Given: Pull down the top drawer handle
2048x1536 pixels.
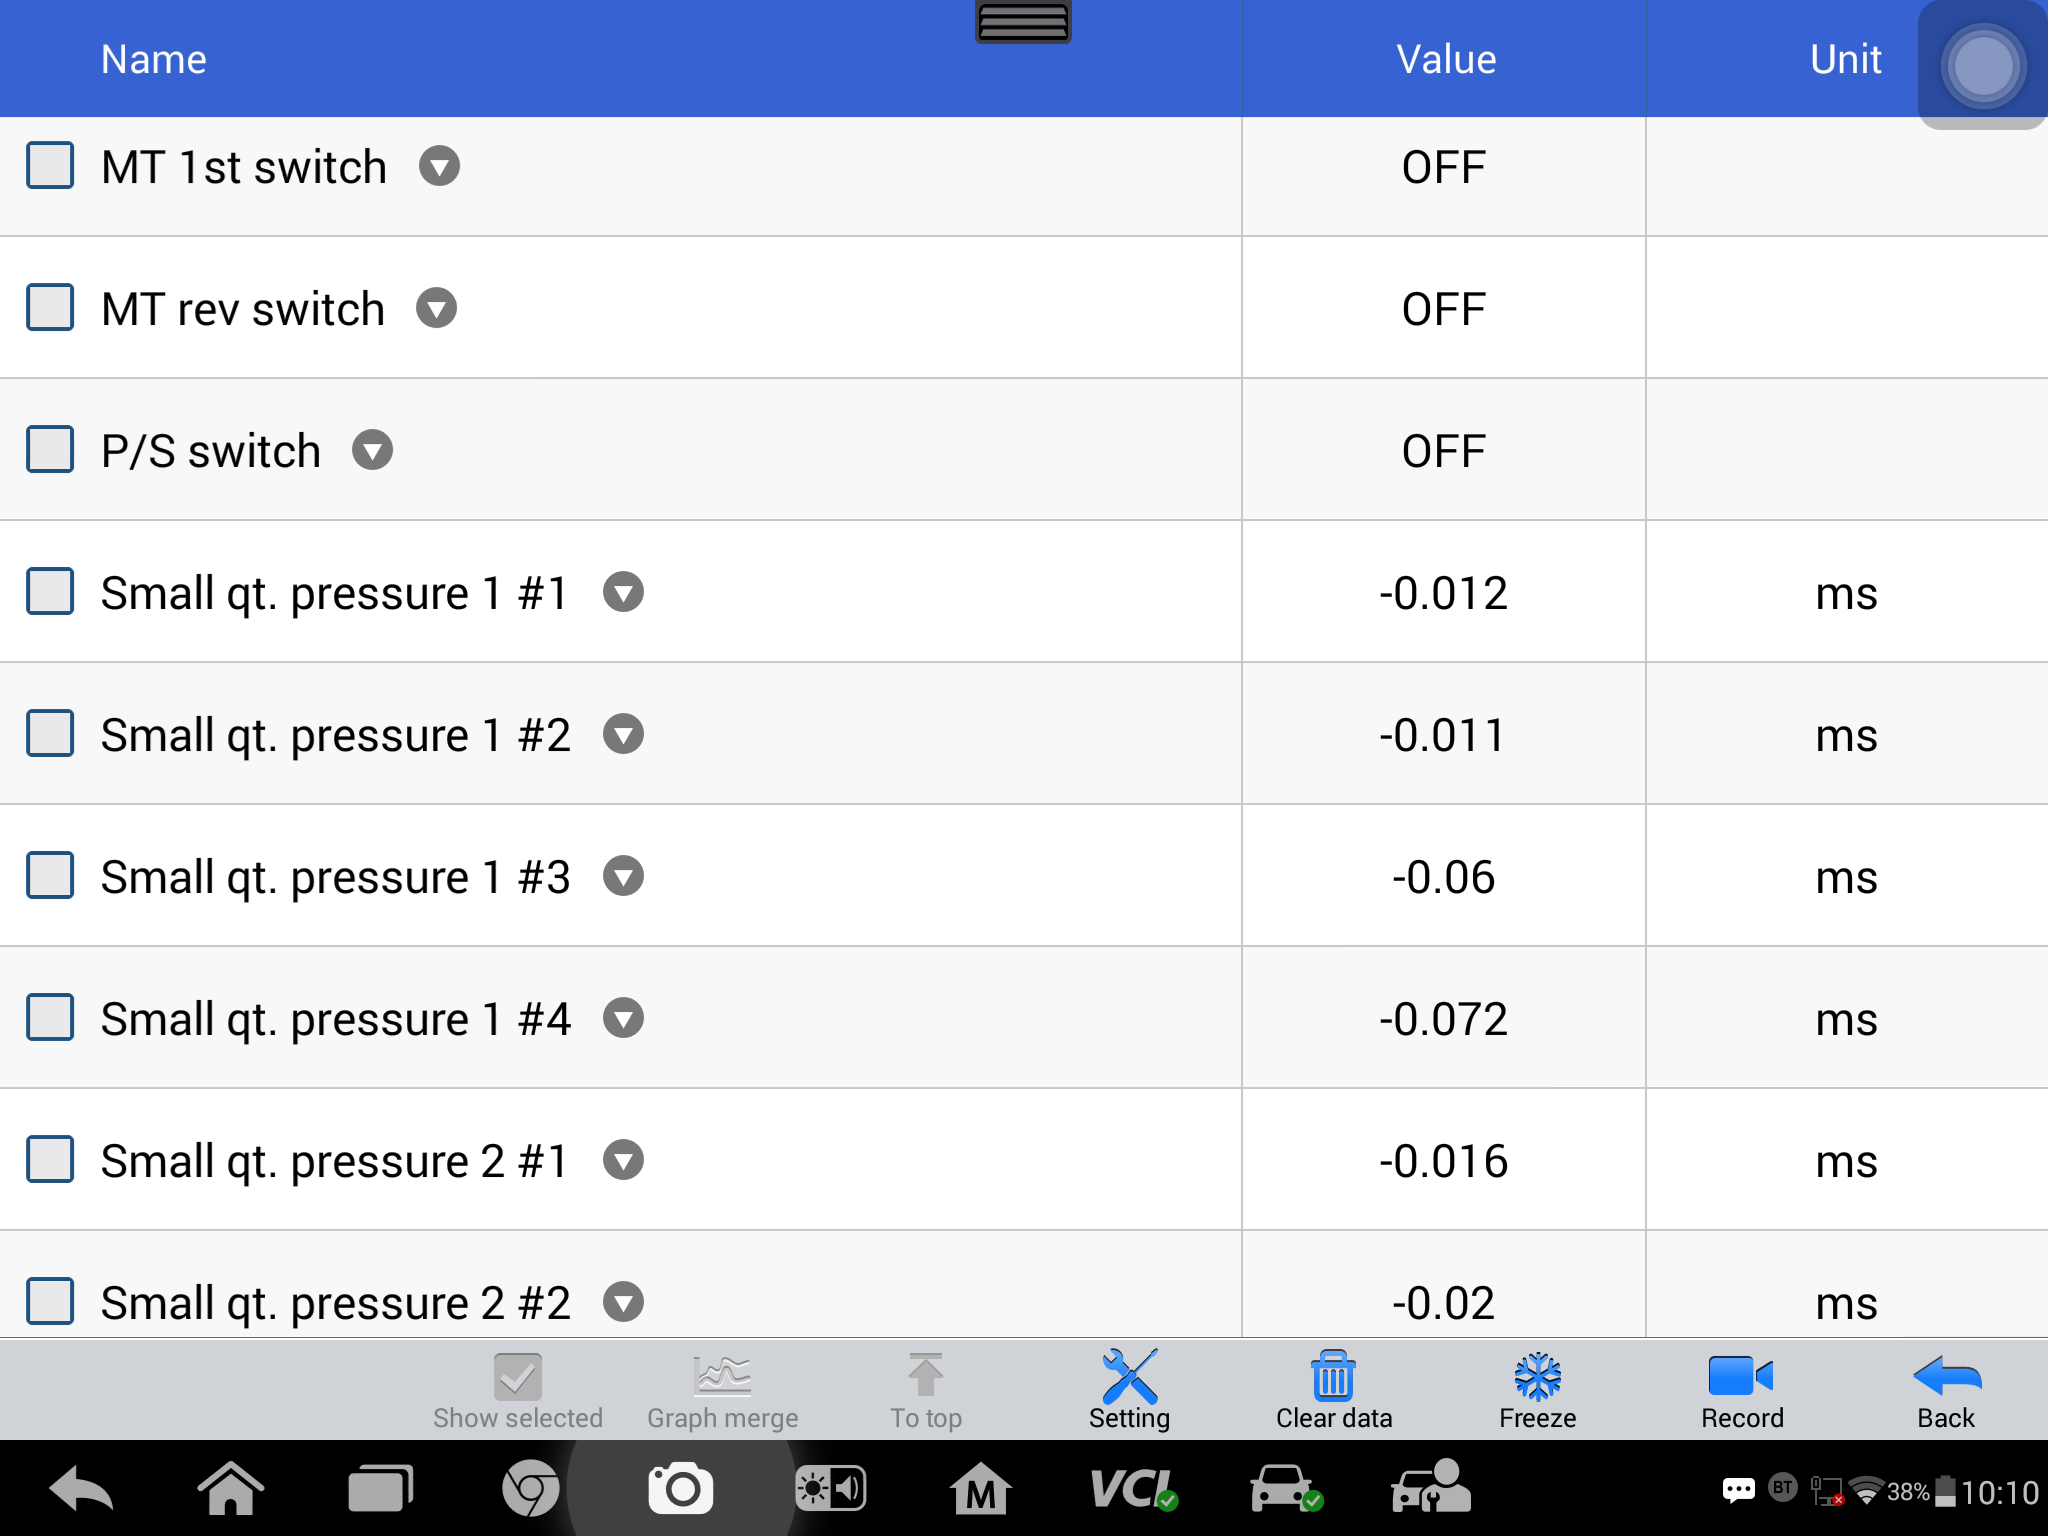Looking at the screenshot, I should (1023, 21).
